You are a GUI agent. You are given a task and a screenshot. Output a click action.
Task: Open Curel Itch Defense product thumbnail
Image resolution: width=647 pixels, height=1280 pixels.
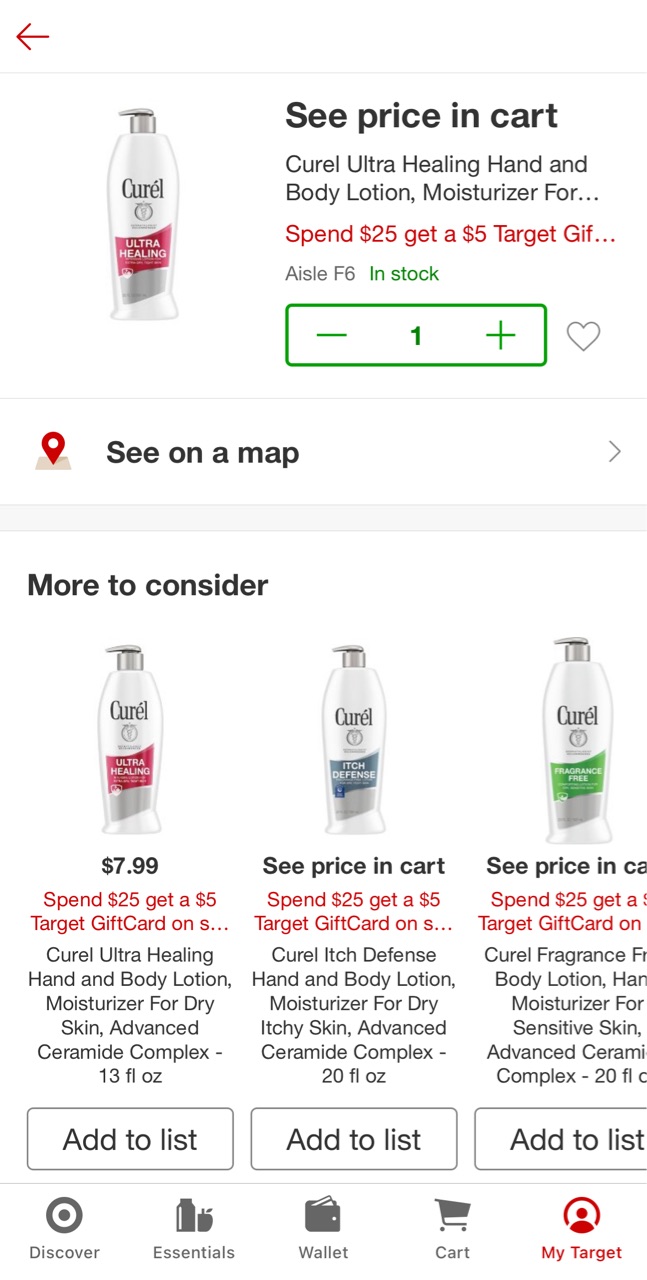[x=354, y=740]
